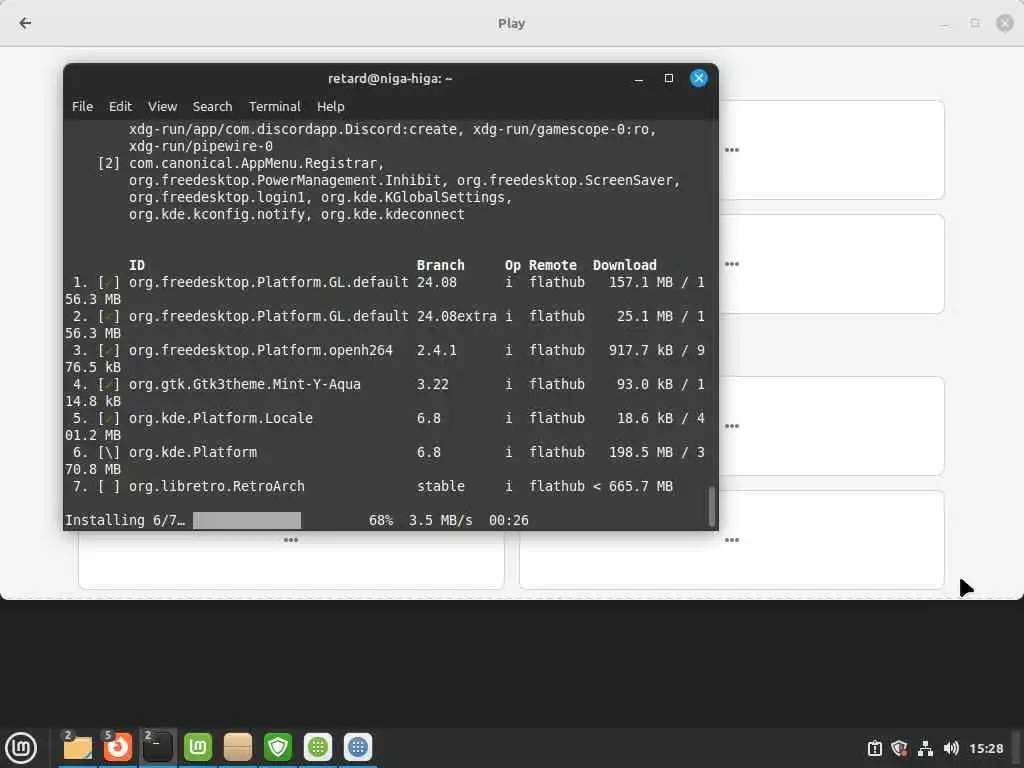Click the '68%' progress percentage

(381, 520)
